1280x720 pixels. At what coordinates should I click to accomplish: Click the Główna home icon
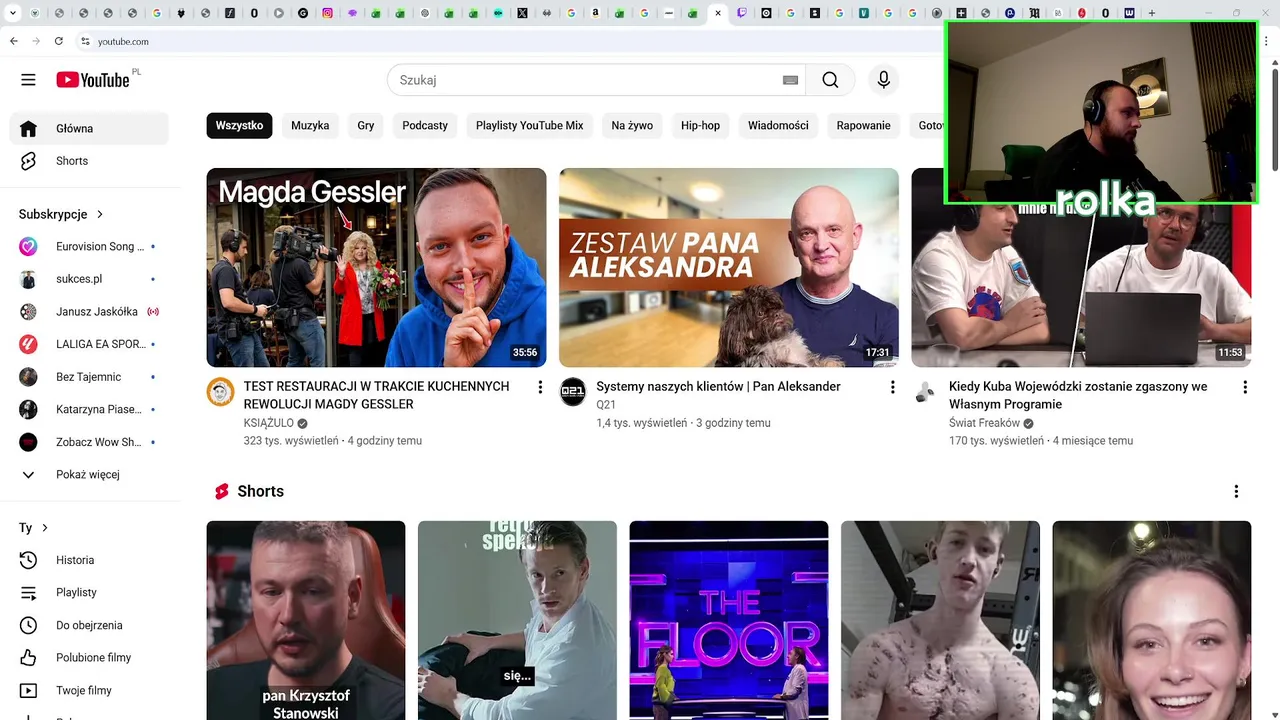point(28,128)
